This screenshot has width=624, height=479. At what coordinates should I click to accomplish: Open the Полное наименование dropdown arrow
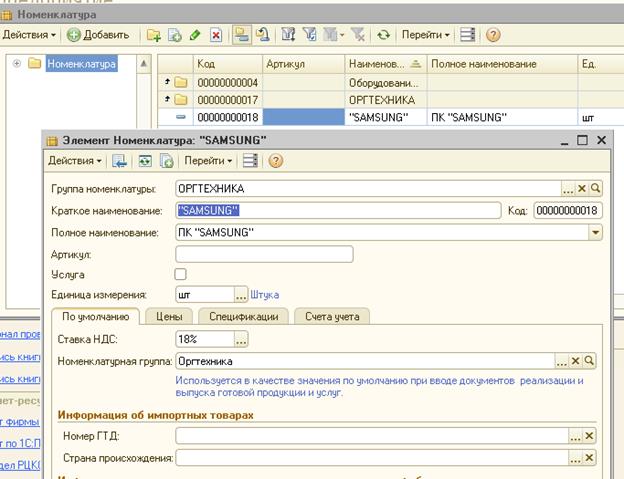(x=596, y=233)
